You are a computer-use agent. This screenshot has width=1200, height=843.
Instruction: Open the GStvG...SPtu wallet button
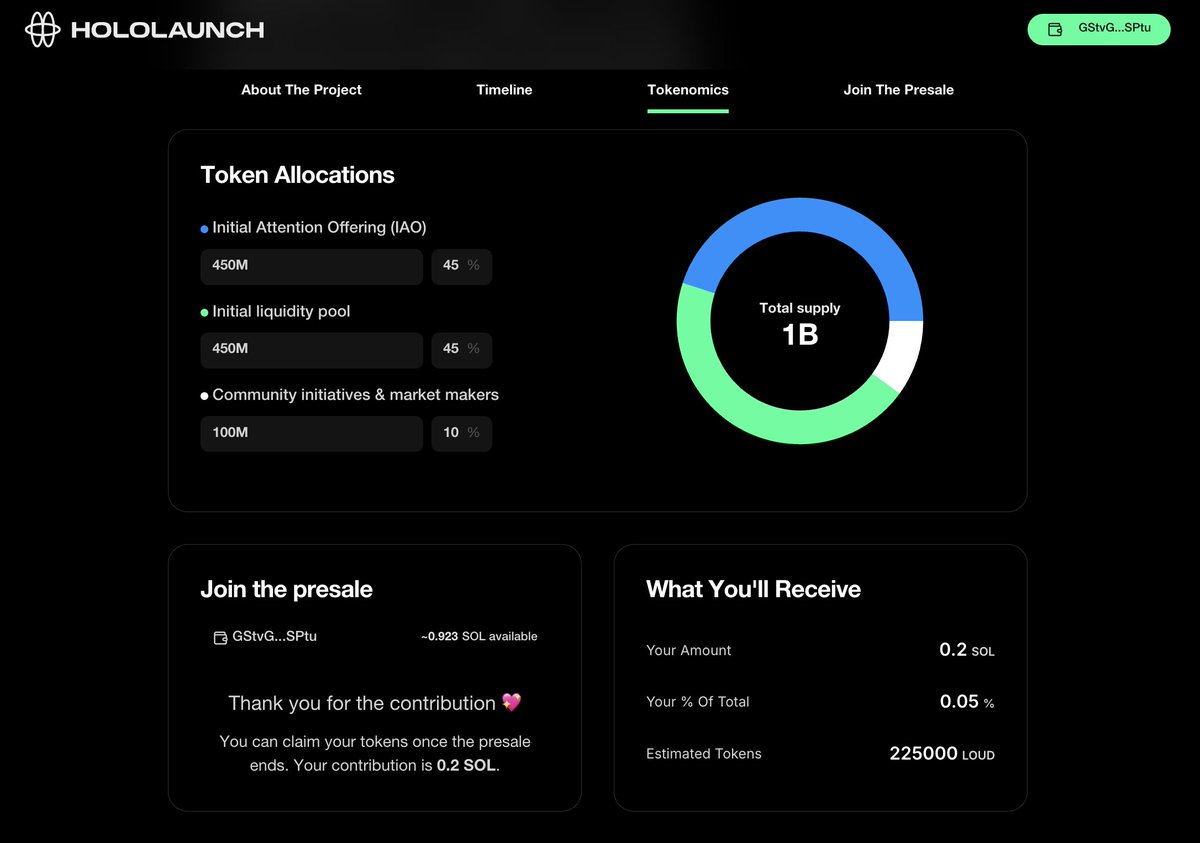click(1099, 29)
